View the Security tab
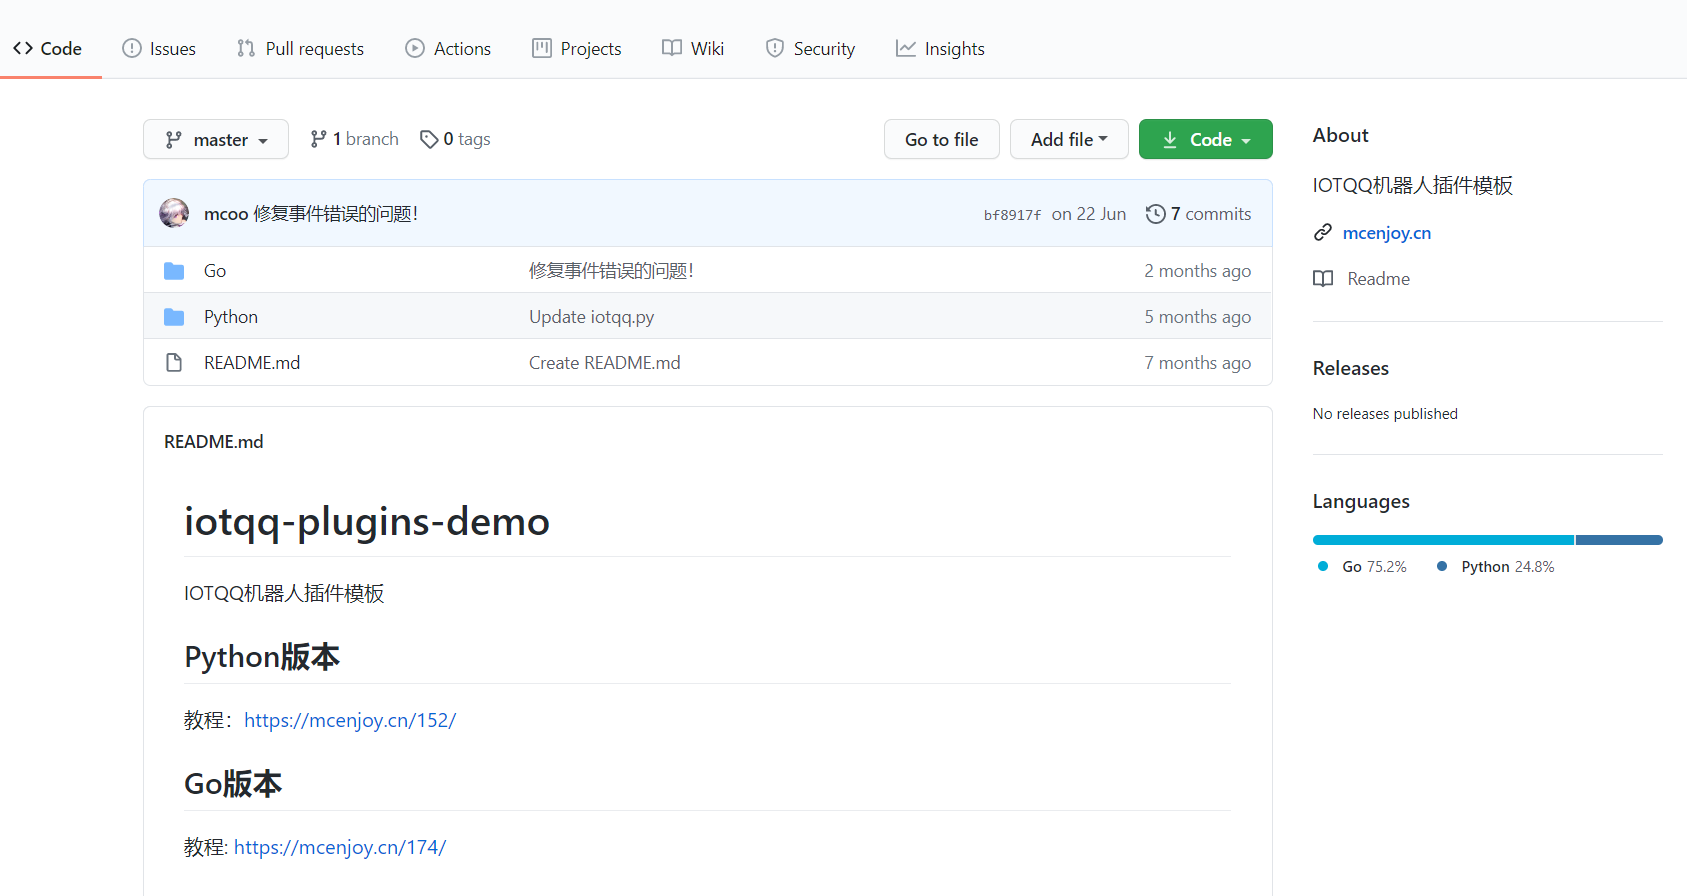 [x=810, y=48]
